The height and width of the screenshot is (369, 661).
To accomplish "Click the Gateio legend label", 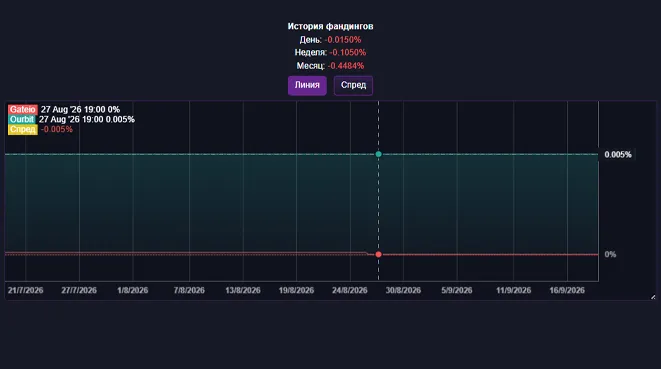I will [x=23, y=110].
